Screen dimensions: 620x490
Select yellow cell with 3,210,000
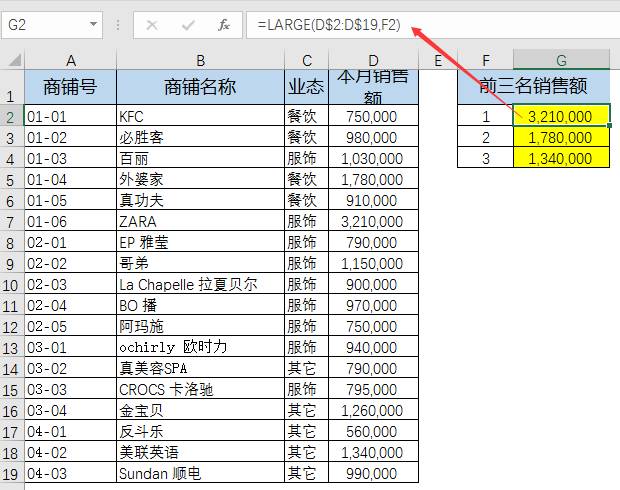coord(561,115)
